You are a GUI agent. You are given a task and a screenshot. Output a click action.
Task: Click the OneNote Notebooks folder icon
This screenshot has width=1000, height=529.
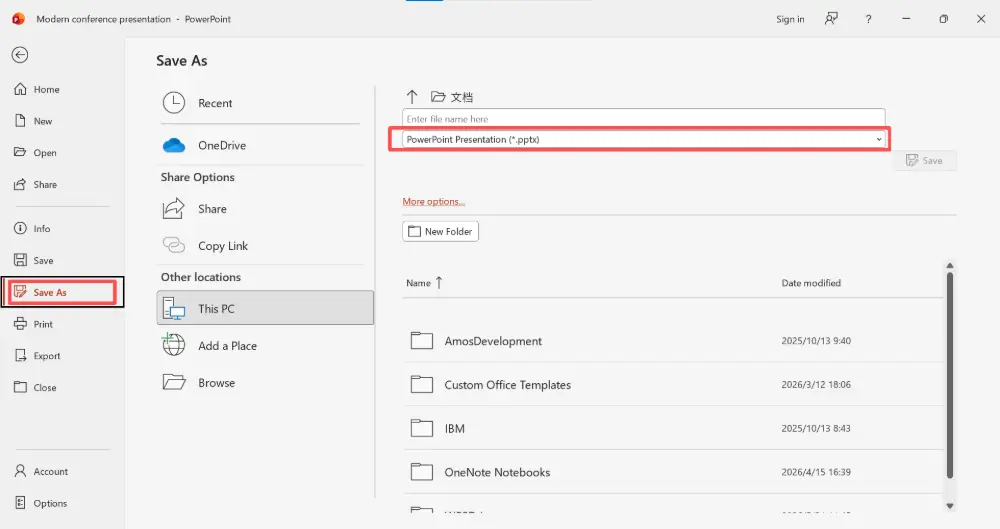[422, 472]
